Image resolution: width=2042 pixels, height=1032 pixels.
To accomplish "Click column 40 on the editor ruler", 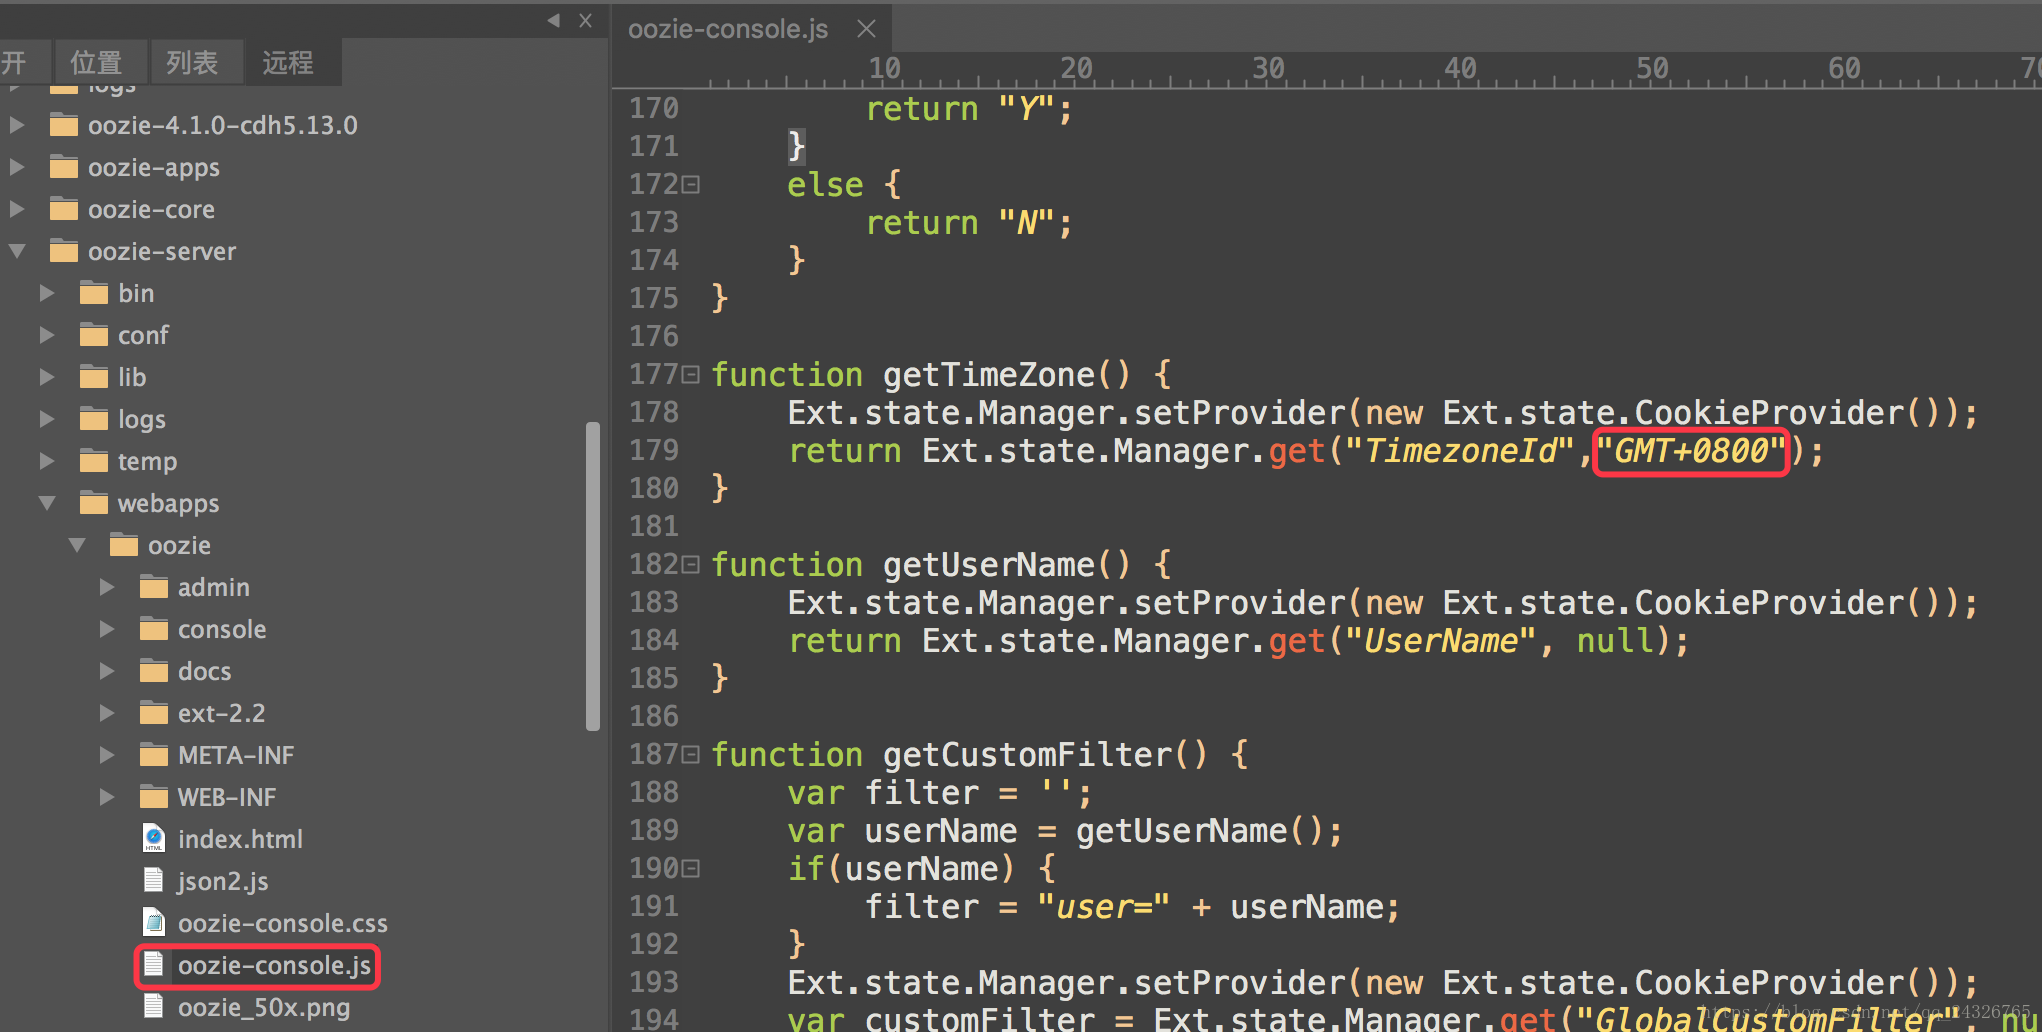I will [x=1460, y=68].
